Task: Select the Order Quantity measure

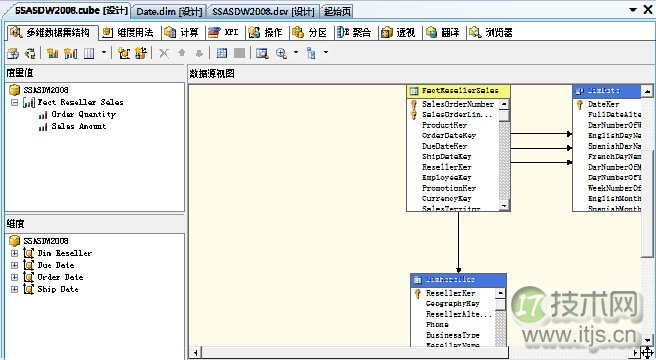Action: point(83,114)
